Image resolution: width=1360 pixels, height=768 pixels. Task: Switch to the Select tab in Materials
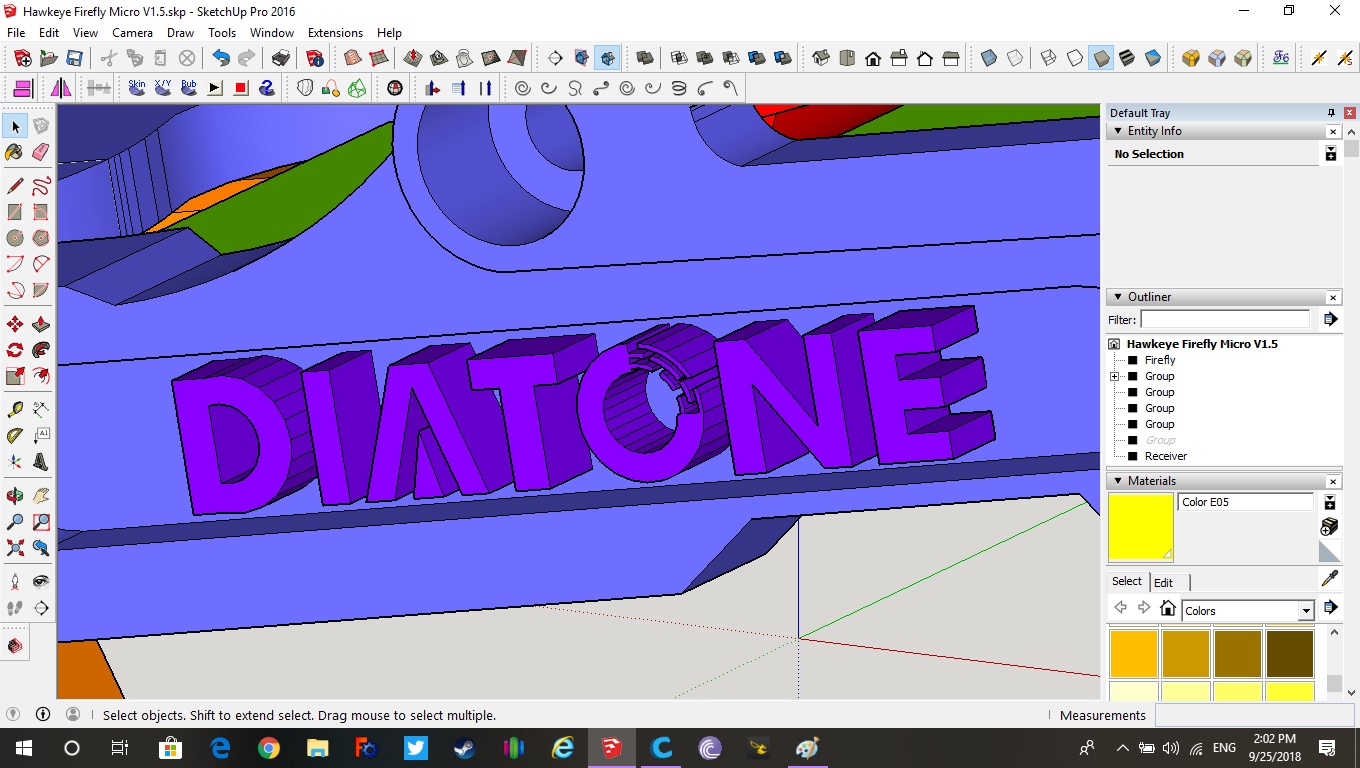1127,581
